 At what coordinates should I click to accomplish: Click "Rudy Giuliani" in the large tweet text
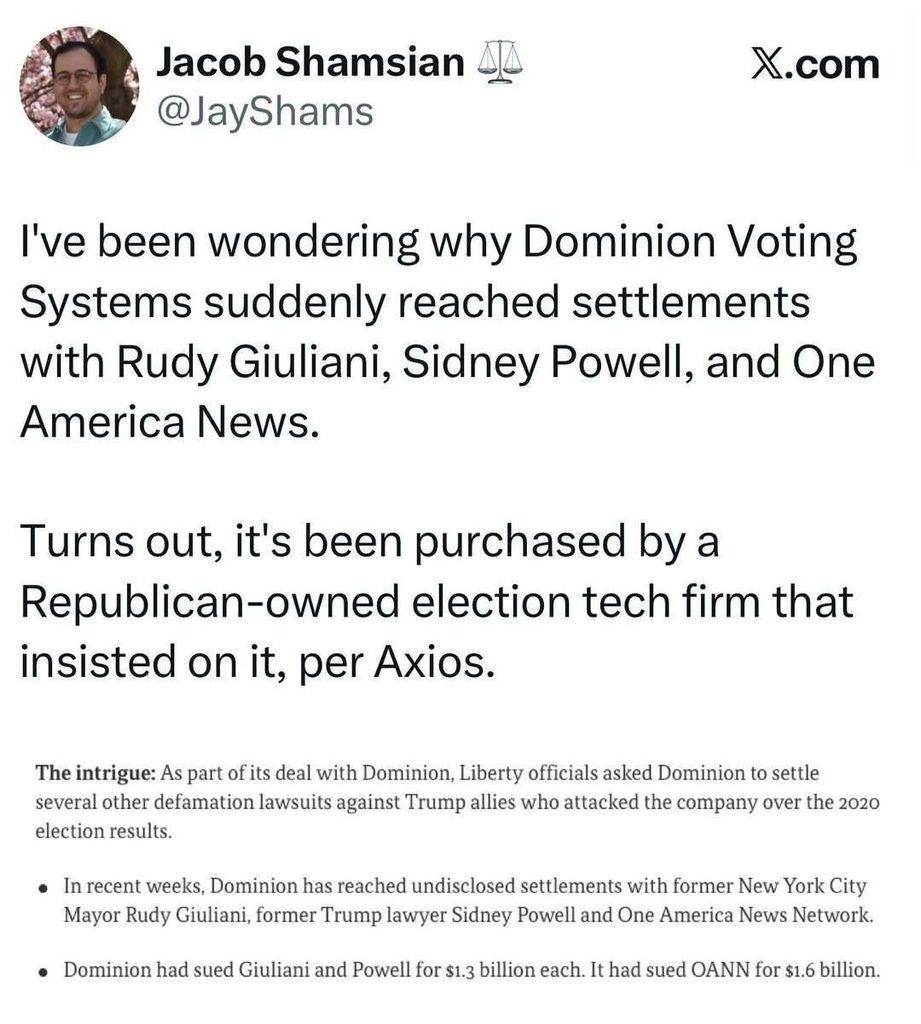(x=248, y=362)
